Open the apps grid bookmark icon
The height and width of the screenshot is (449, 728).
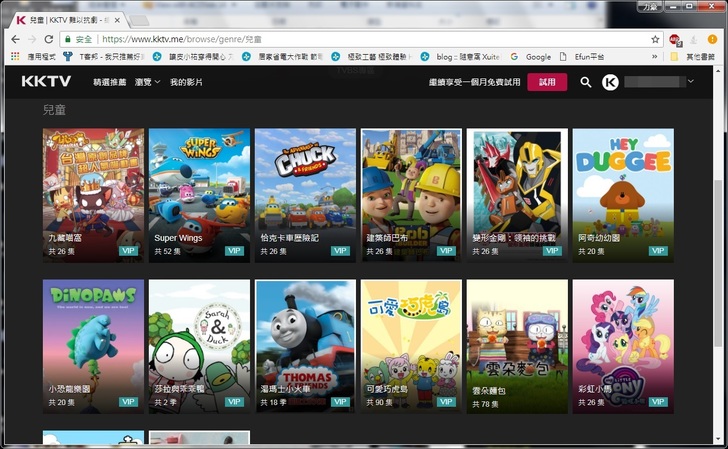click(x=15, y=56)
